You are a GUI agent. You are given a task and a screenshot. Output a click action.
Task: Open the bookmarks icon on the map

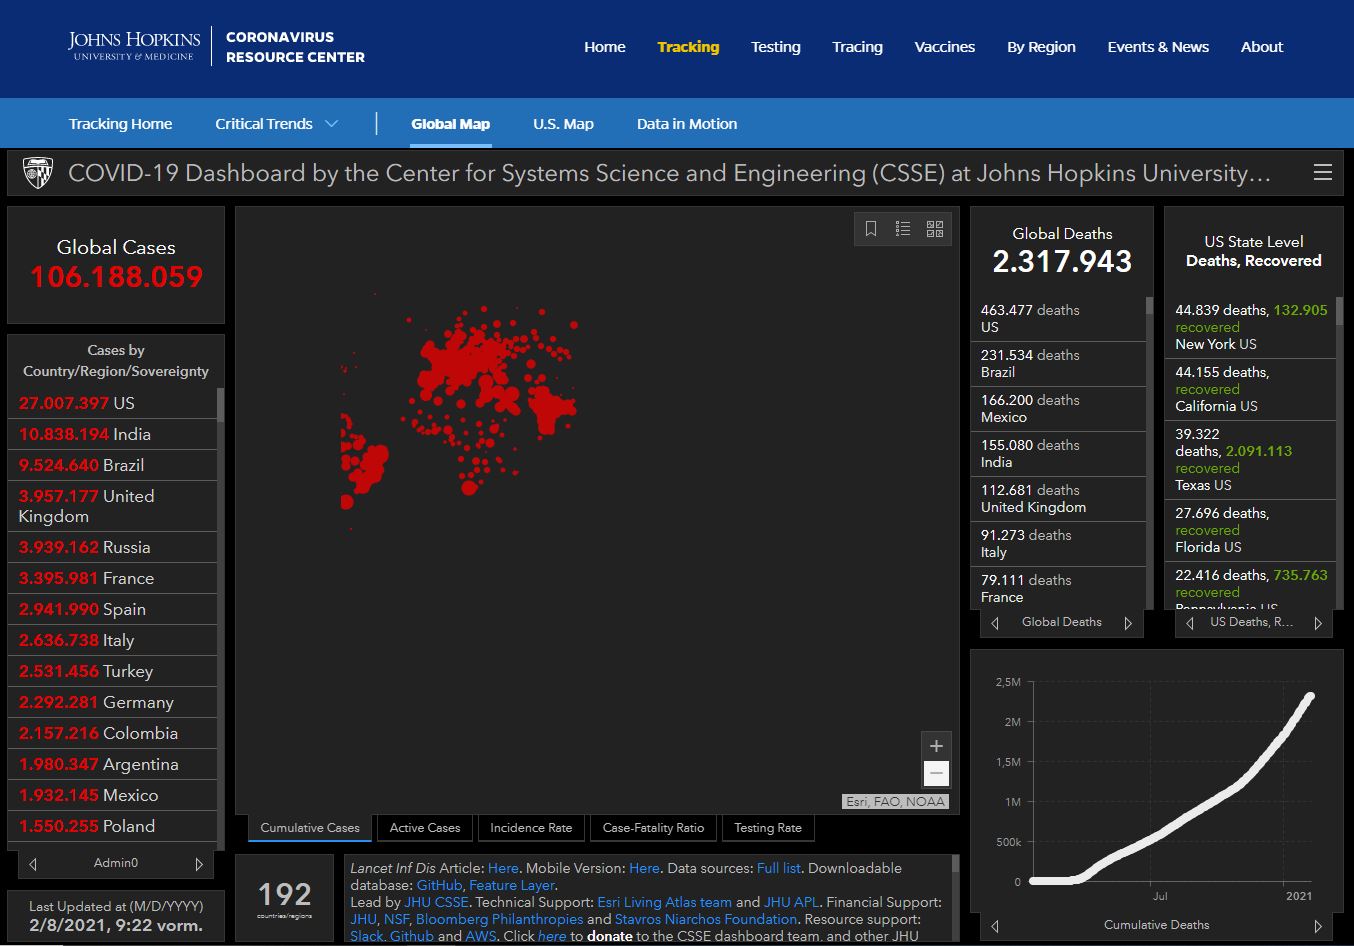point(871,229)
